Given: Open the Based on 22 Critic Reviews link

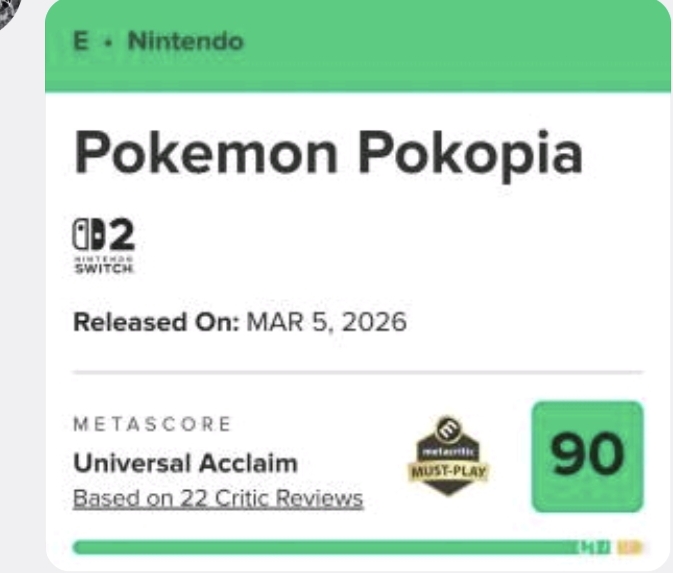Looking at the screenshot, I should pyautogui.click(x=217, y=498).
